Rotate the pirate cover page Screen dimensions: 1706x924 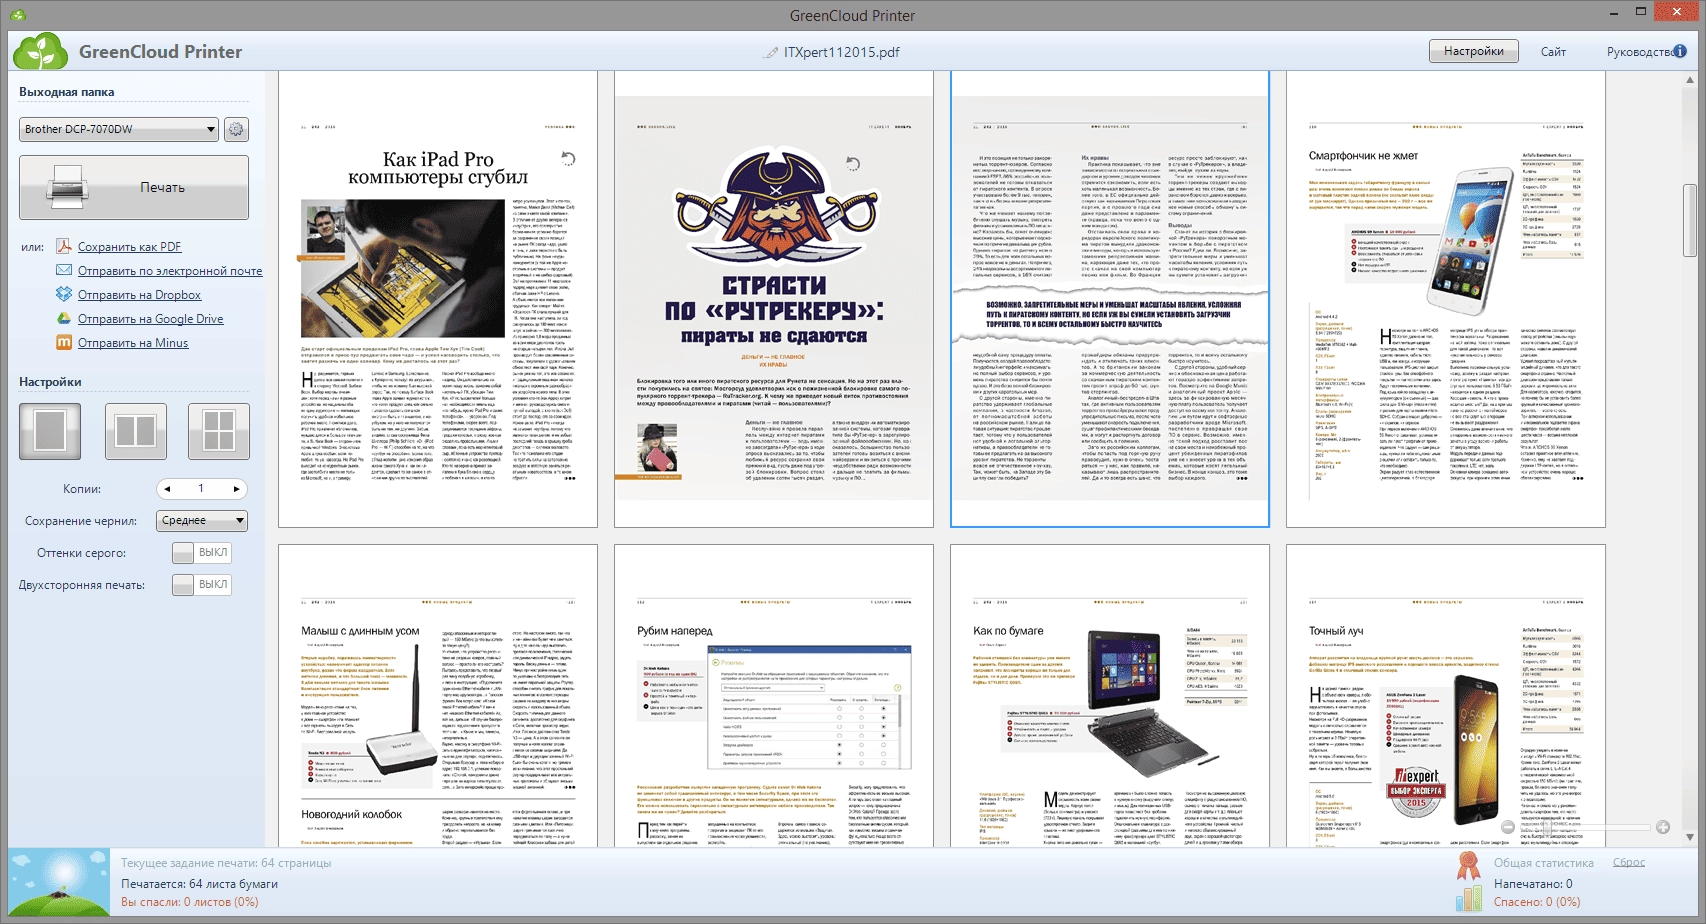(x=853, y=164)
